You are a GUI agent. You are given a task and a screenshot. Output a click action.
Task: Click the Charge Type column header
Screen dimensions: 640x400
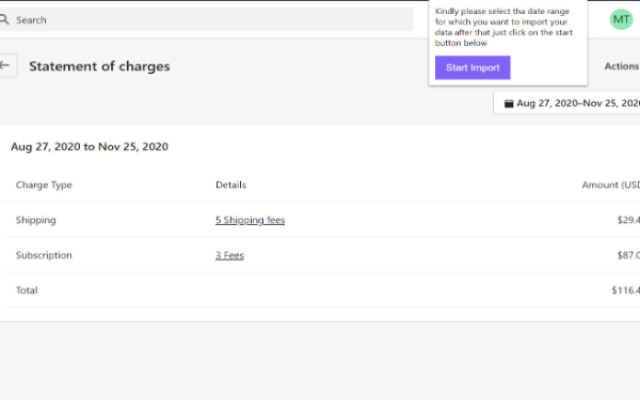(44, 185)
